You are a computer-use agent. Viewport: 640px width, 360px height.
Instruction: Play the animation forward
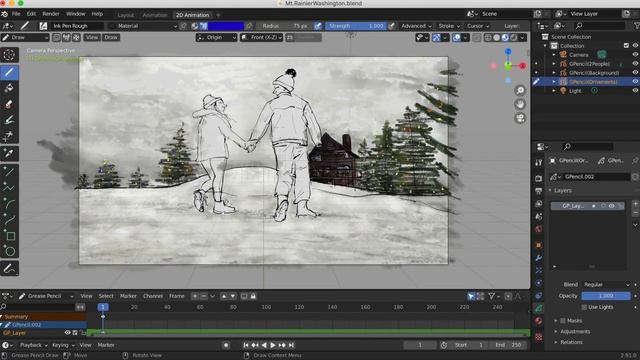point(273,345)
